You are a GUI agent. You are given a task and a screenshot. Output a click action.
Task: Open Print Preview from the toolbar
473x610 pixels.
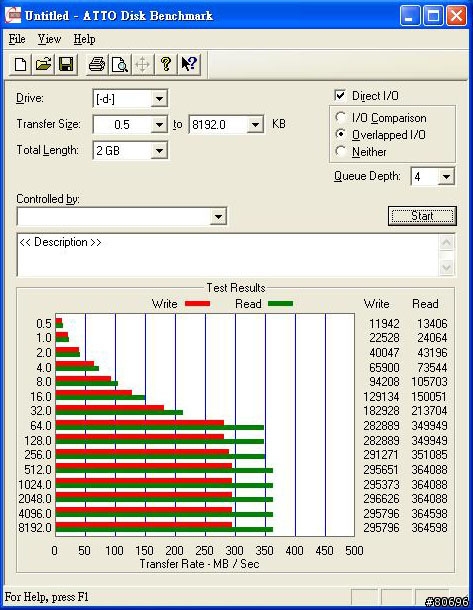119,64
